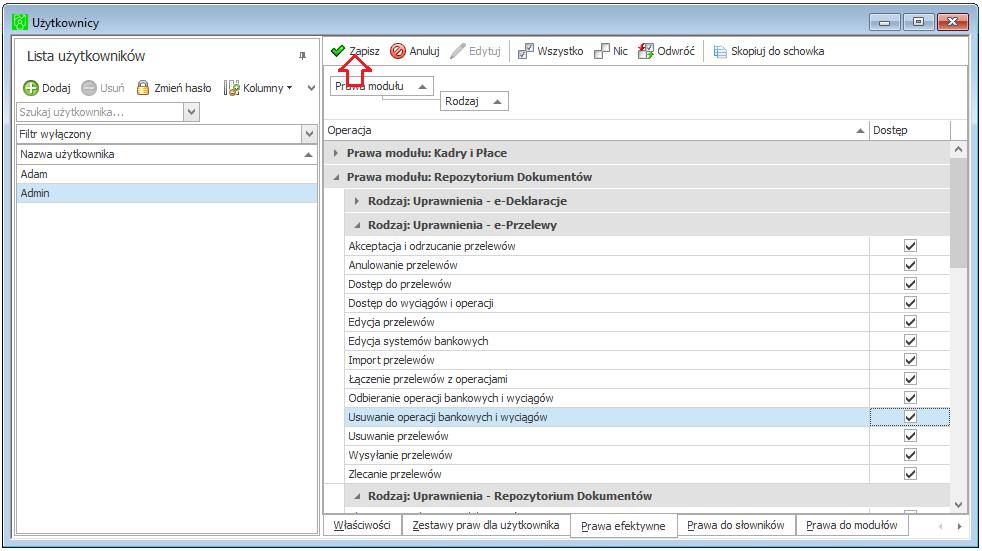Screen dimensions: 982x551
Task: Click the green Zapisz checkmark icon
Action: pos(338,51)
